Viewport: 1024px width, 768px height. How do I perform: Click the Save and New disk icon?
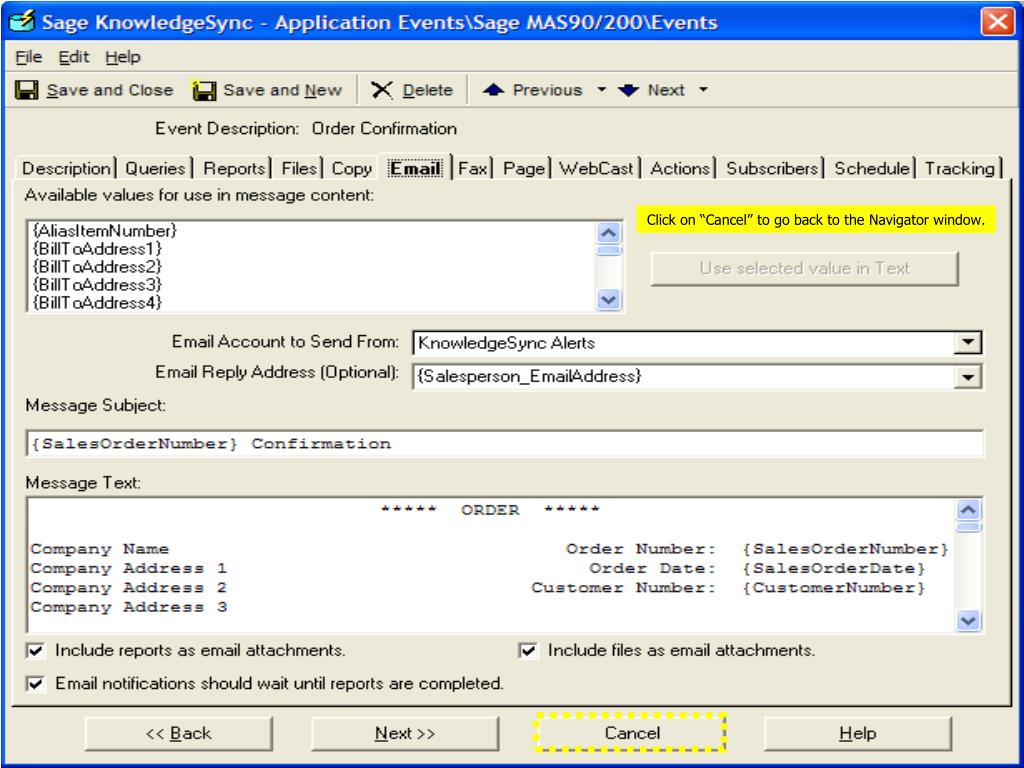pos(204,90)
